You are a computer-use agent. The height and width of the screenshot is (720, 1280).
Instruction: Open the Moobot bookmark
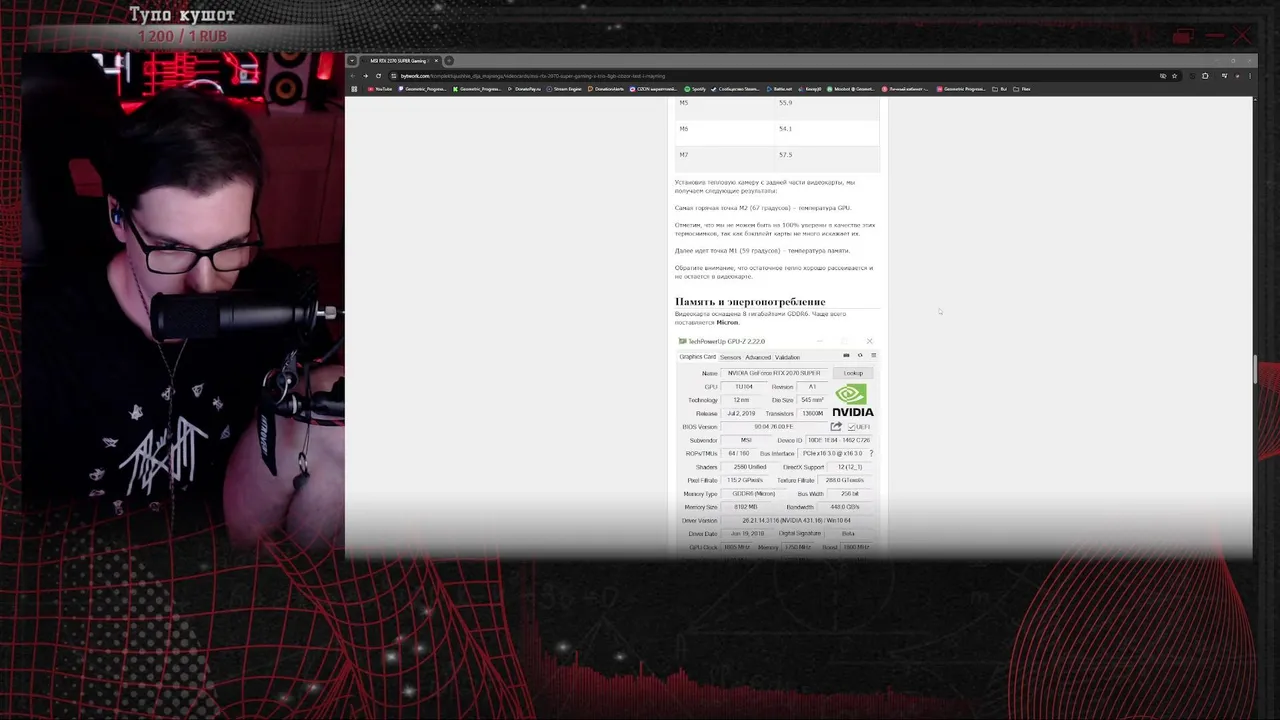(x=851, y=89)
